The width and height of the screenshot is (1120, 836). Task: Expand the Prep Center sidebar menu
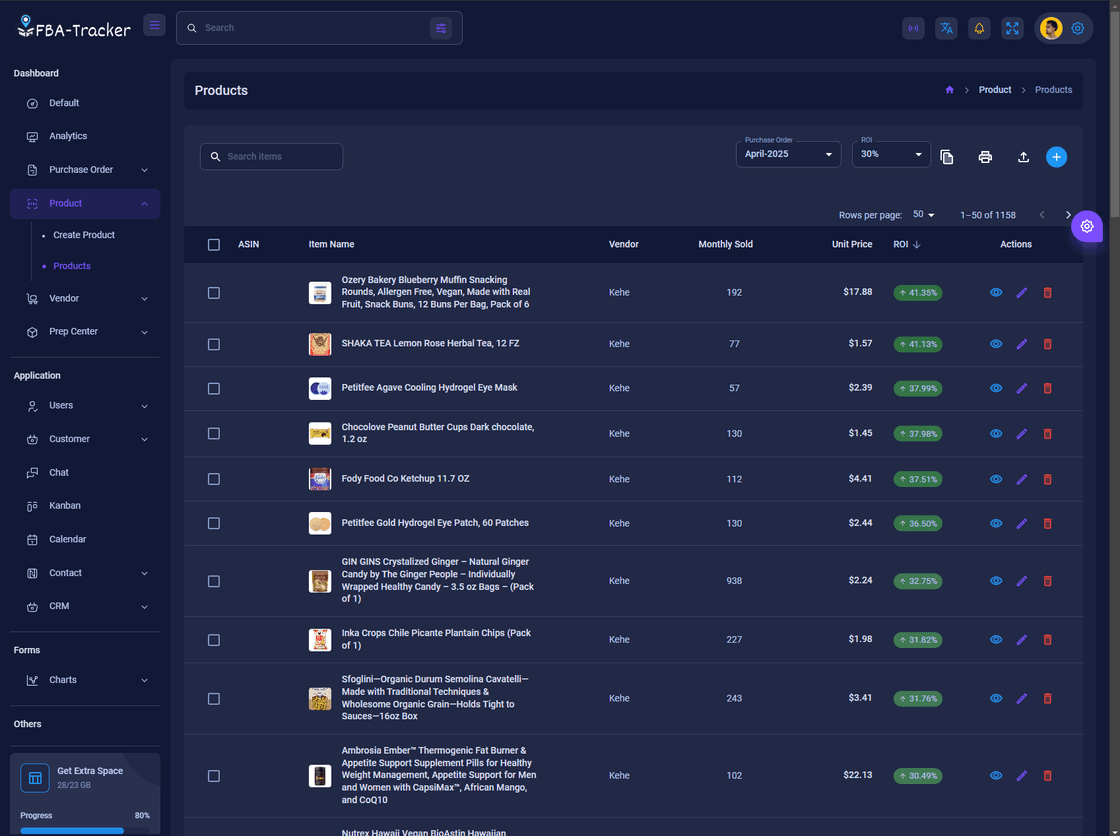click(85, 332)
